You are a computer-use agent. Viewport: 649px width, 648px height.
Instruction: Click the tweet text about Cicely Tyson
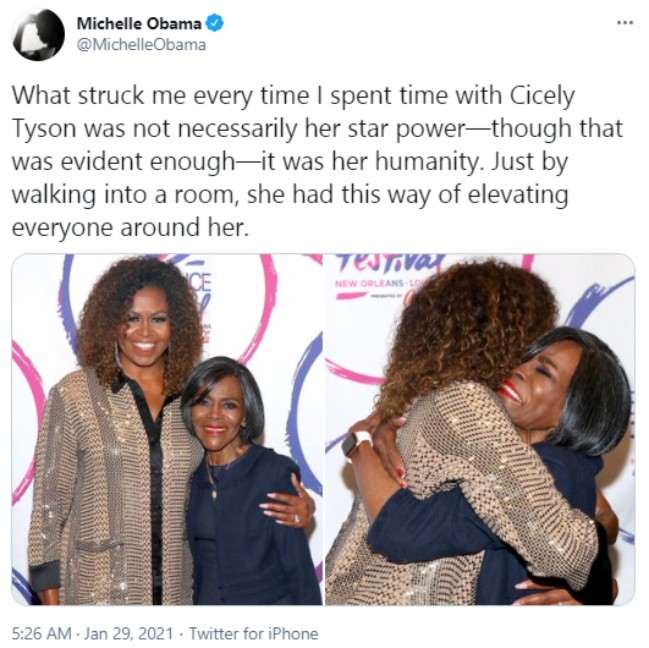pos(317,161)
